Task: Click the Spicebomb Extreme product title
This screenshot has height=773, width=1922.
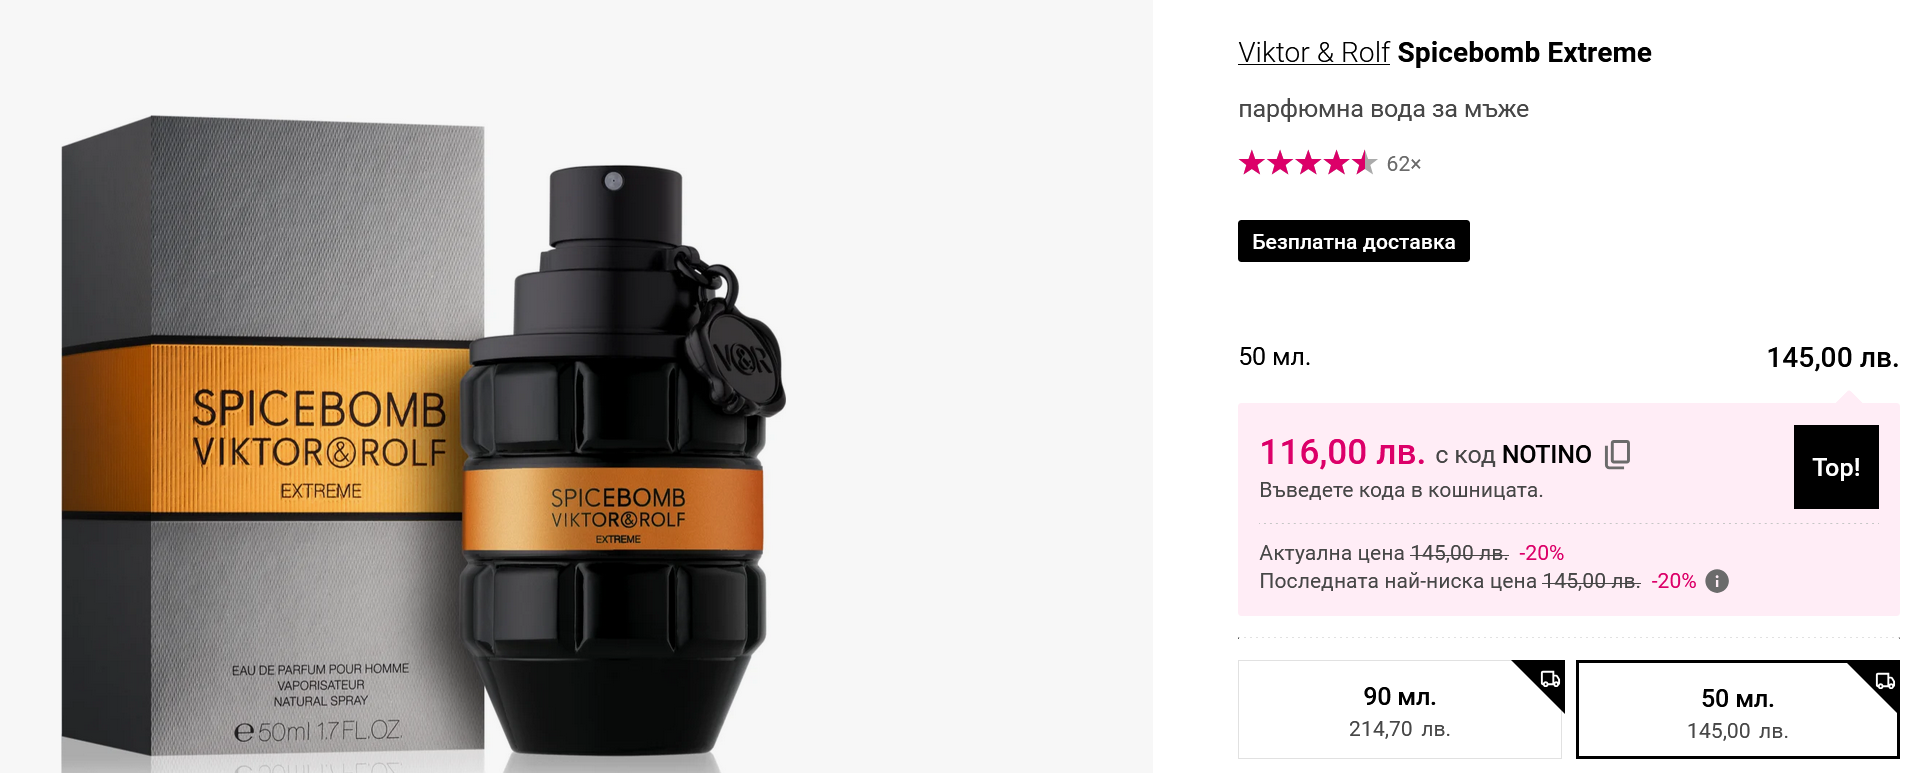Action: [1524, 52]
